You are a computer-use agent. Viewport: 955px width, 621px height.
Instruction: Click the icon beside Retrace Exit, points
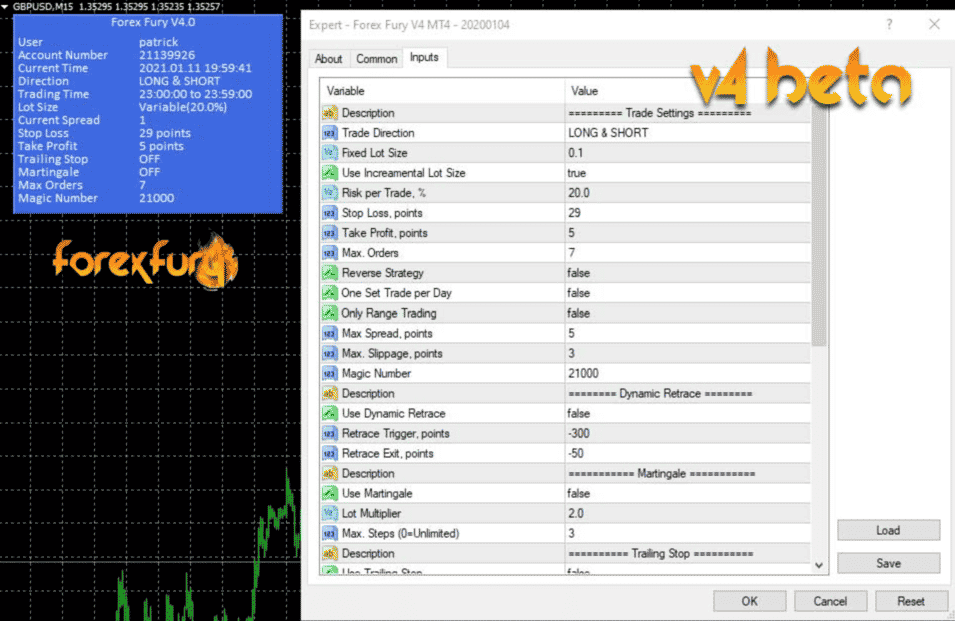(329, 454)
